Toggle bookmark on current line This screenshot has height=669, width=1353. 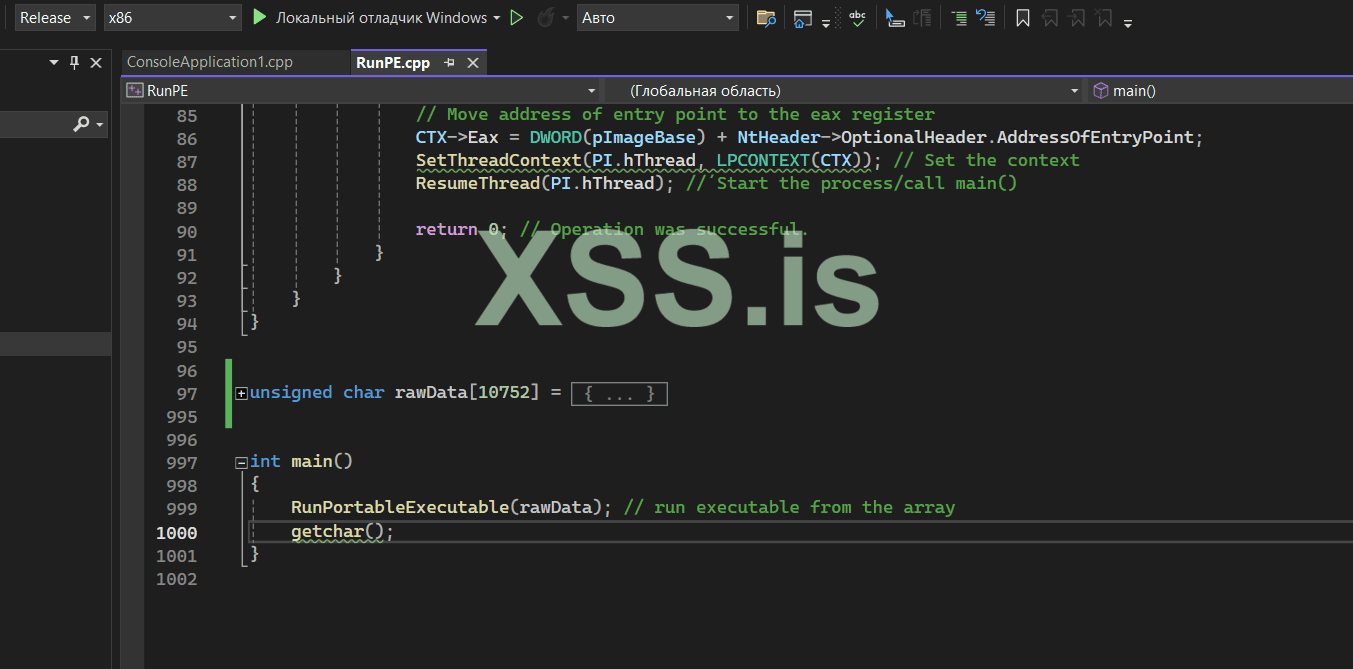click(x=1023, y=17)
